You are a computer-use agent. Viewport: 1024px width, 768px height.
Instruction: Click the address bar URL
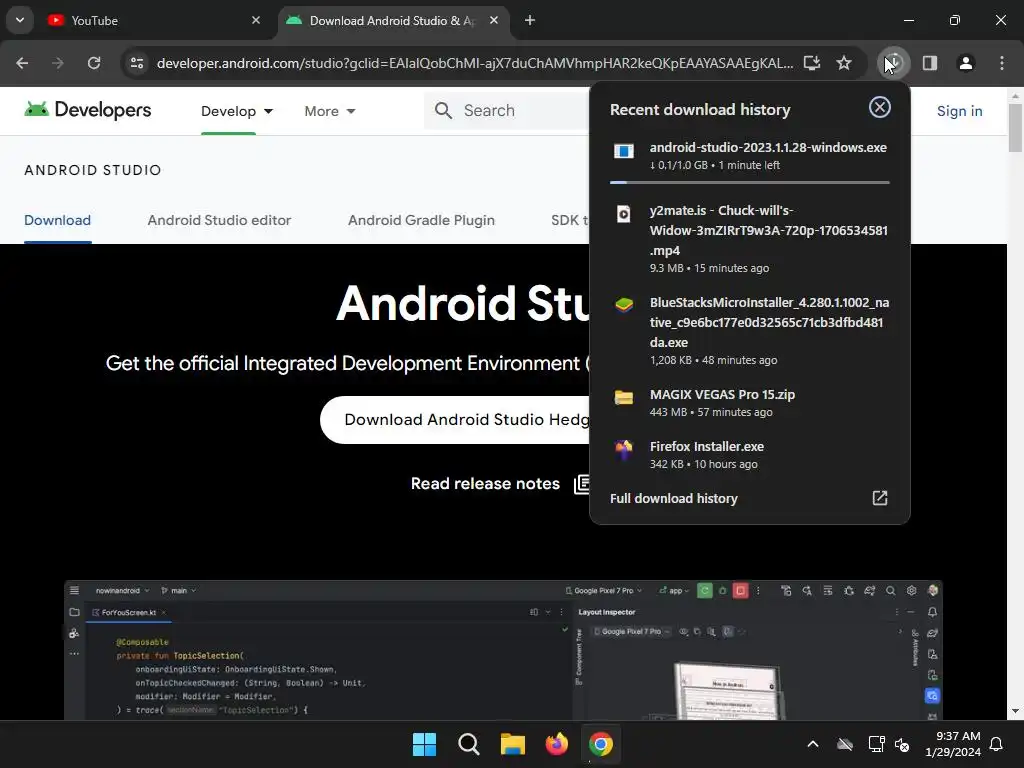coord(475,63)
